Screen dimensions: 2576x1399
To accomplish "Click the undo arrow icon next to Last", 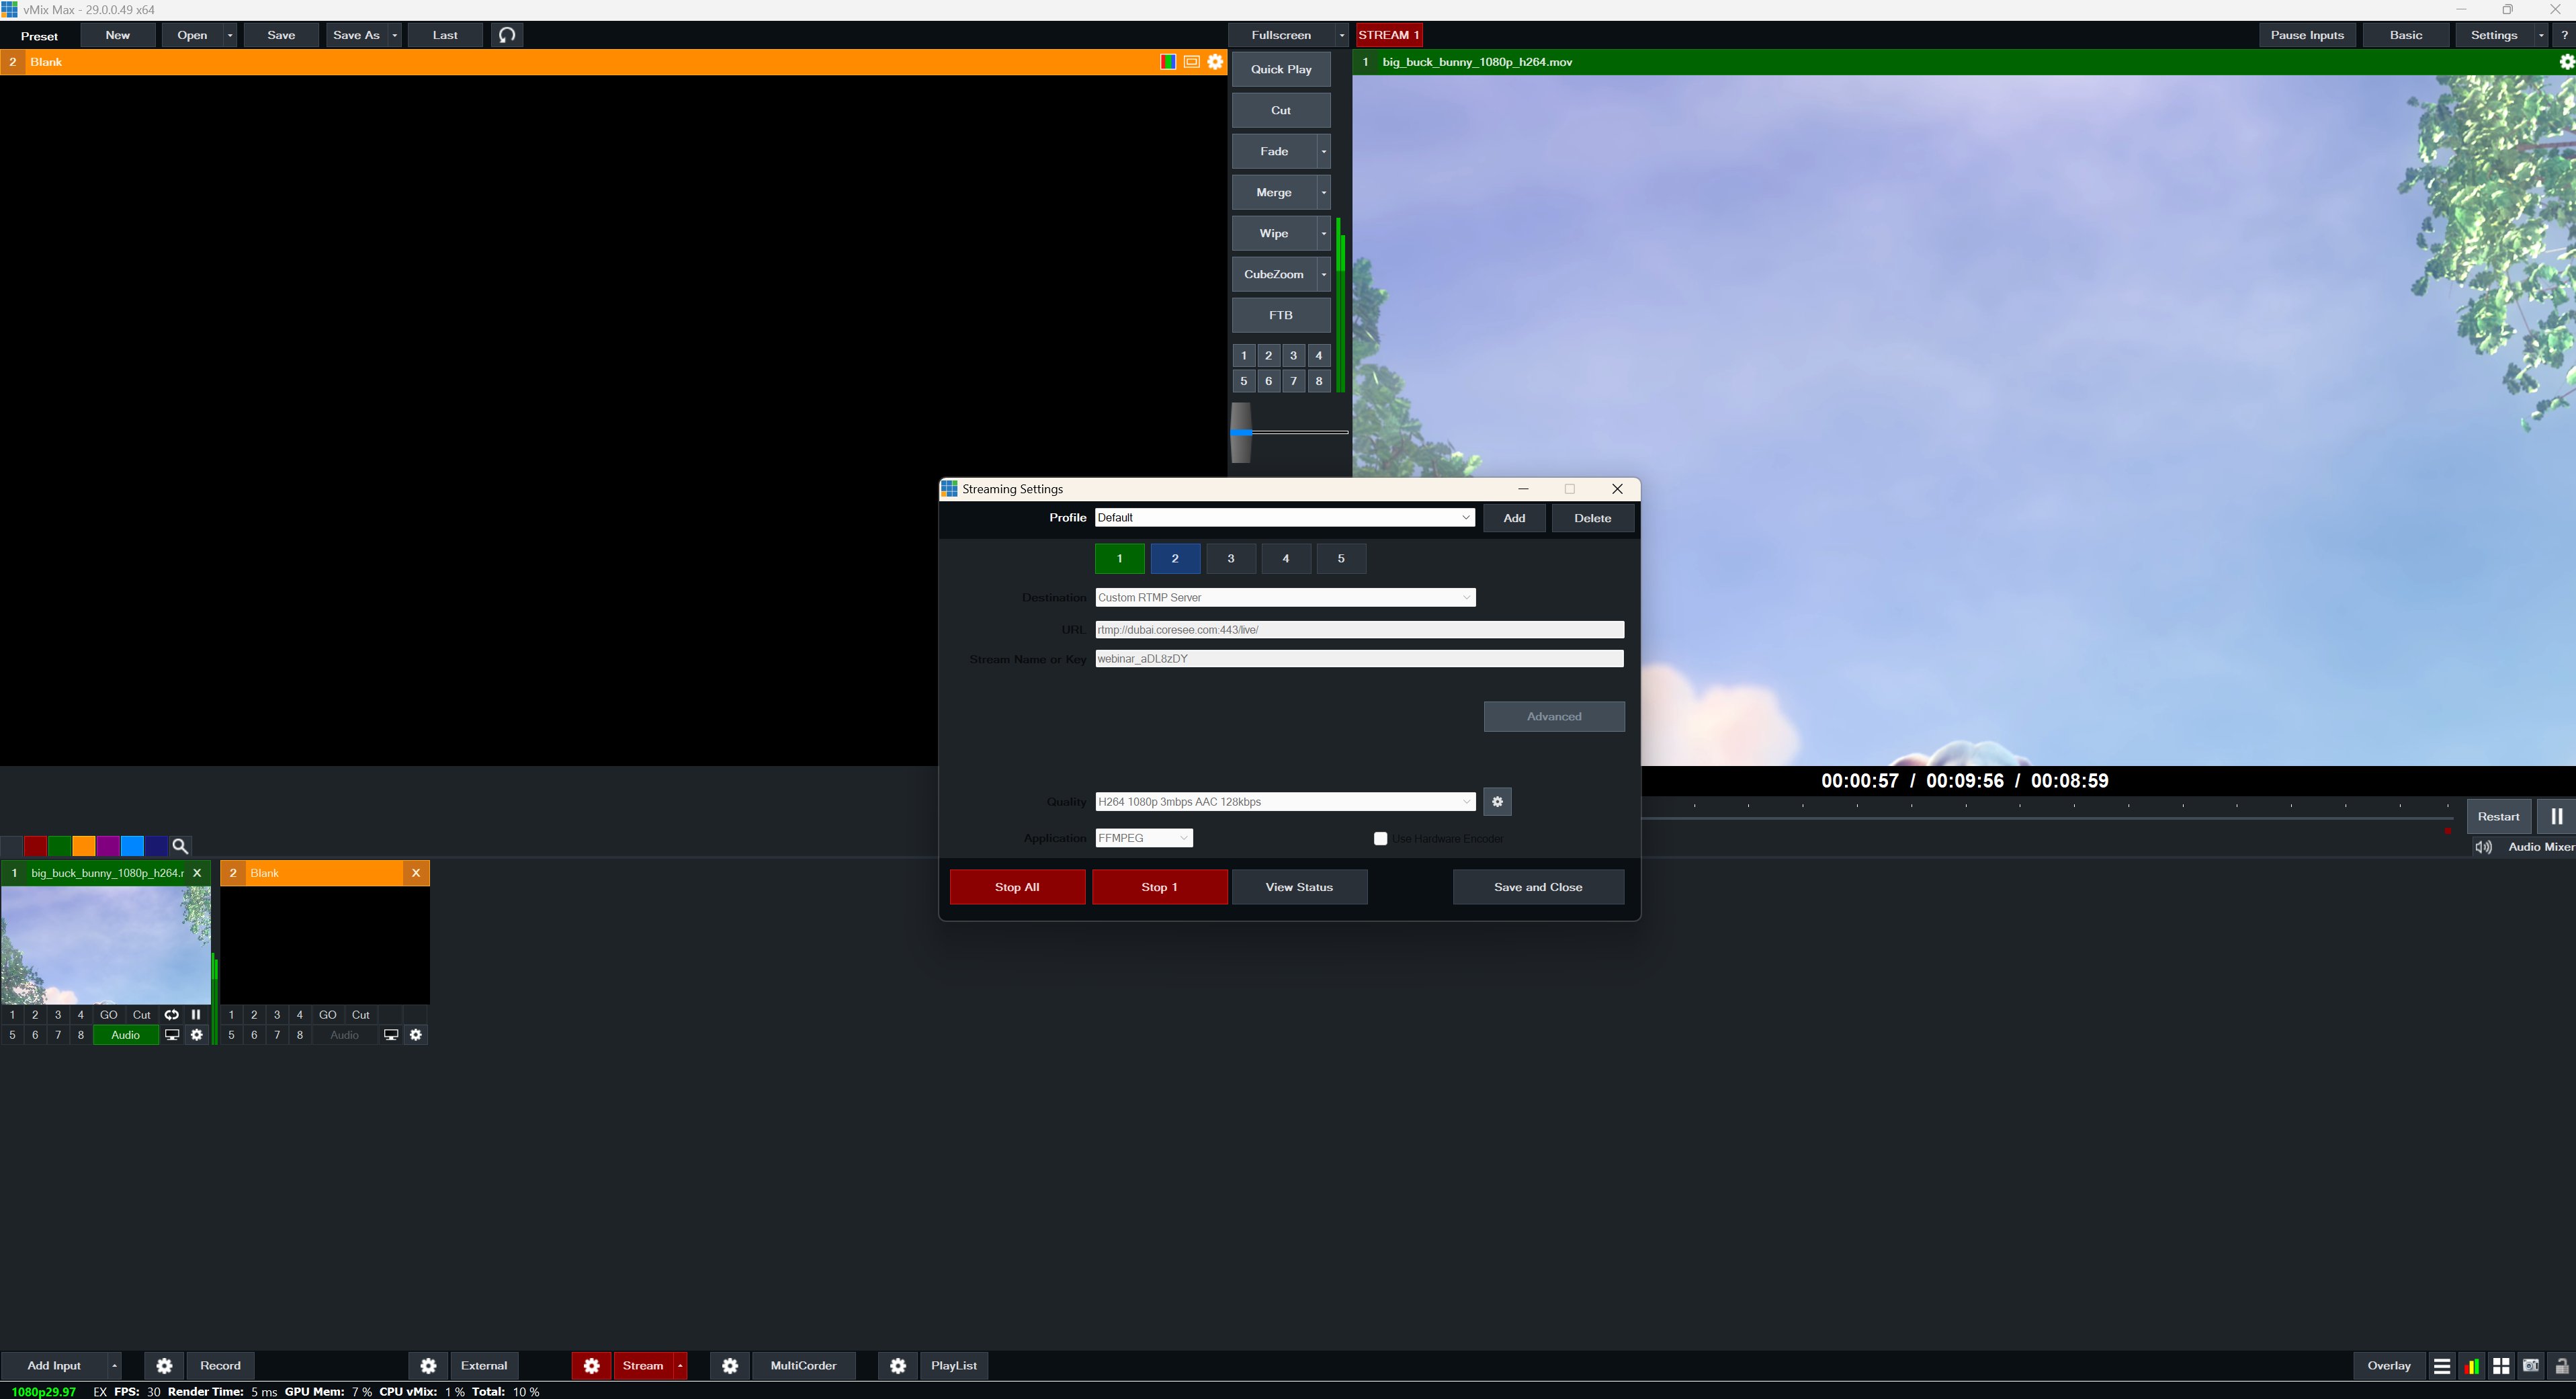I will [507, 35].
